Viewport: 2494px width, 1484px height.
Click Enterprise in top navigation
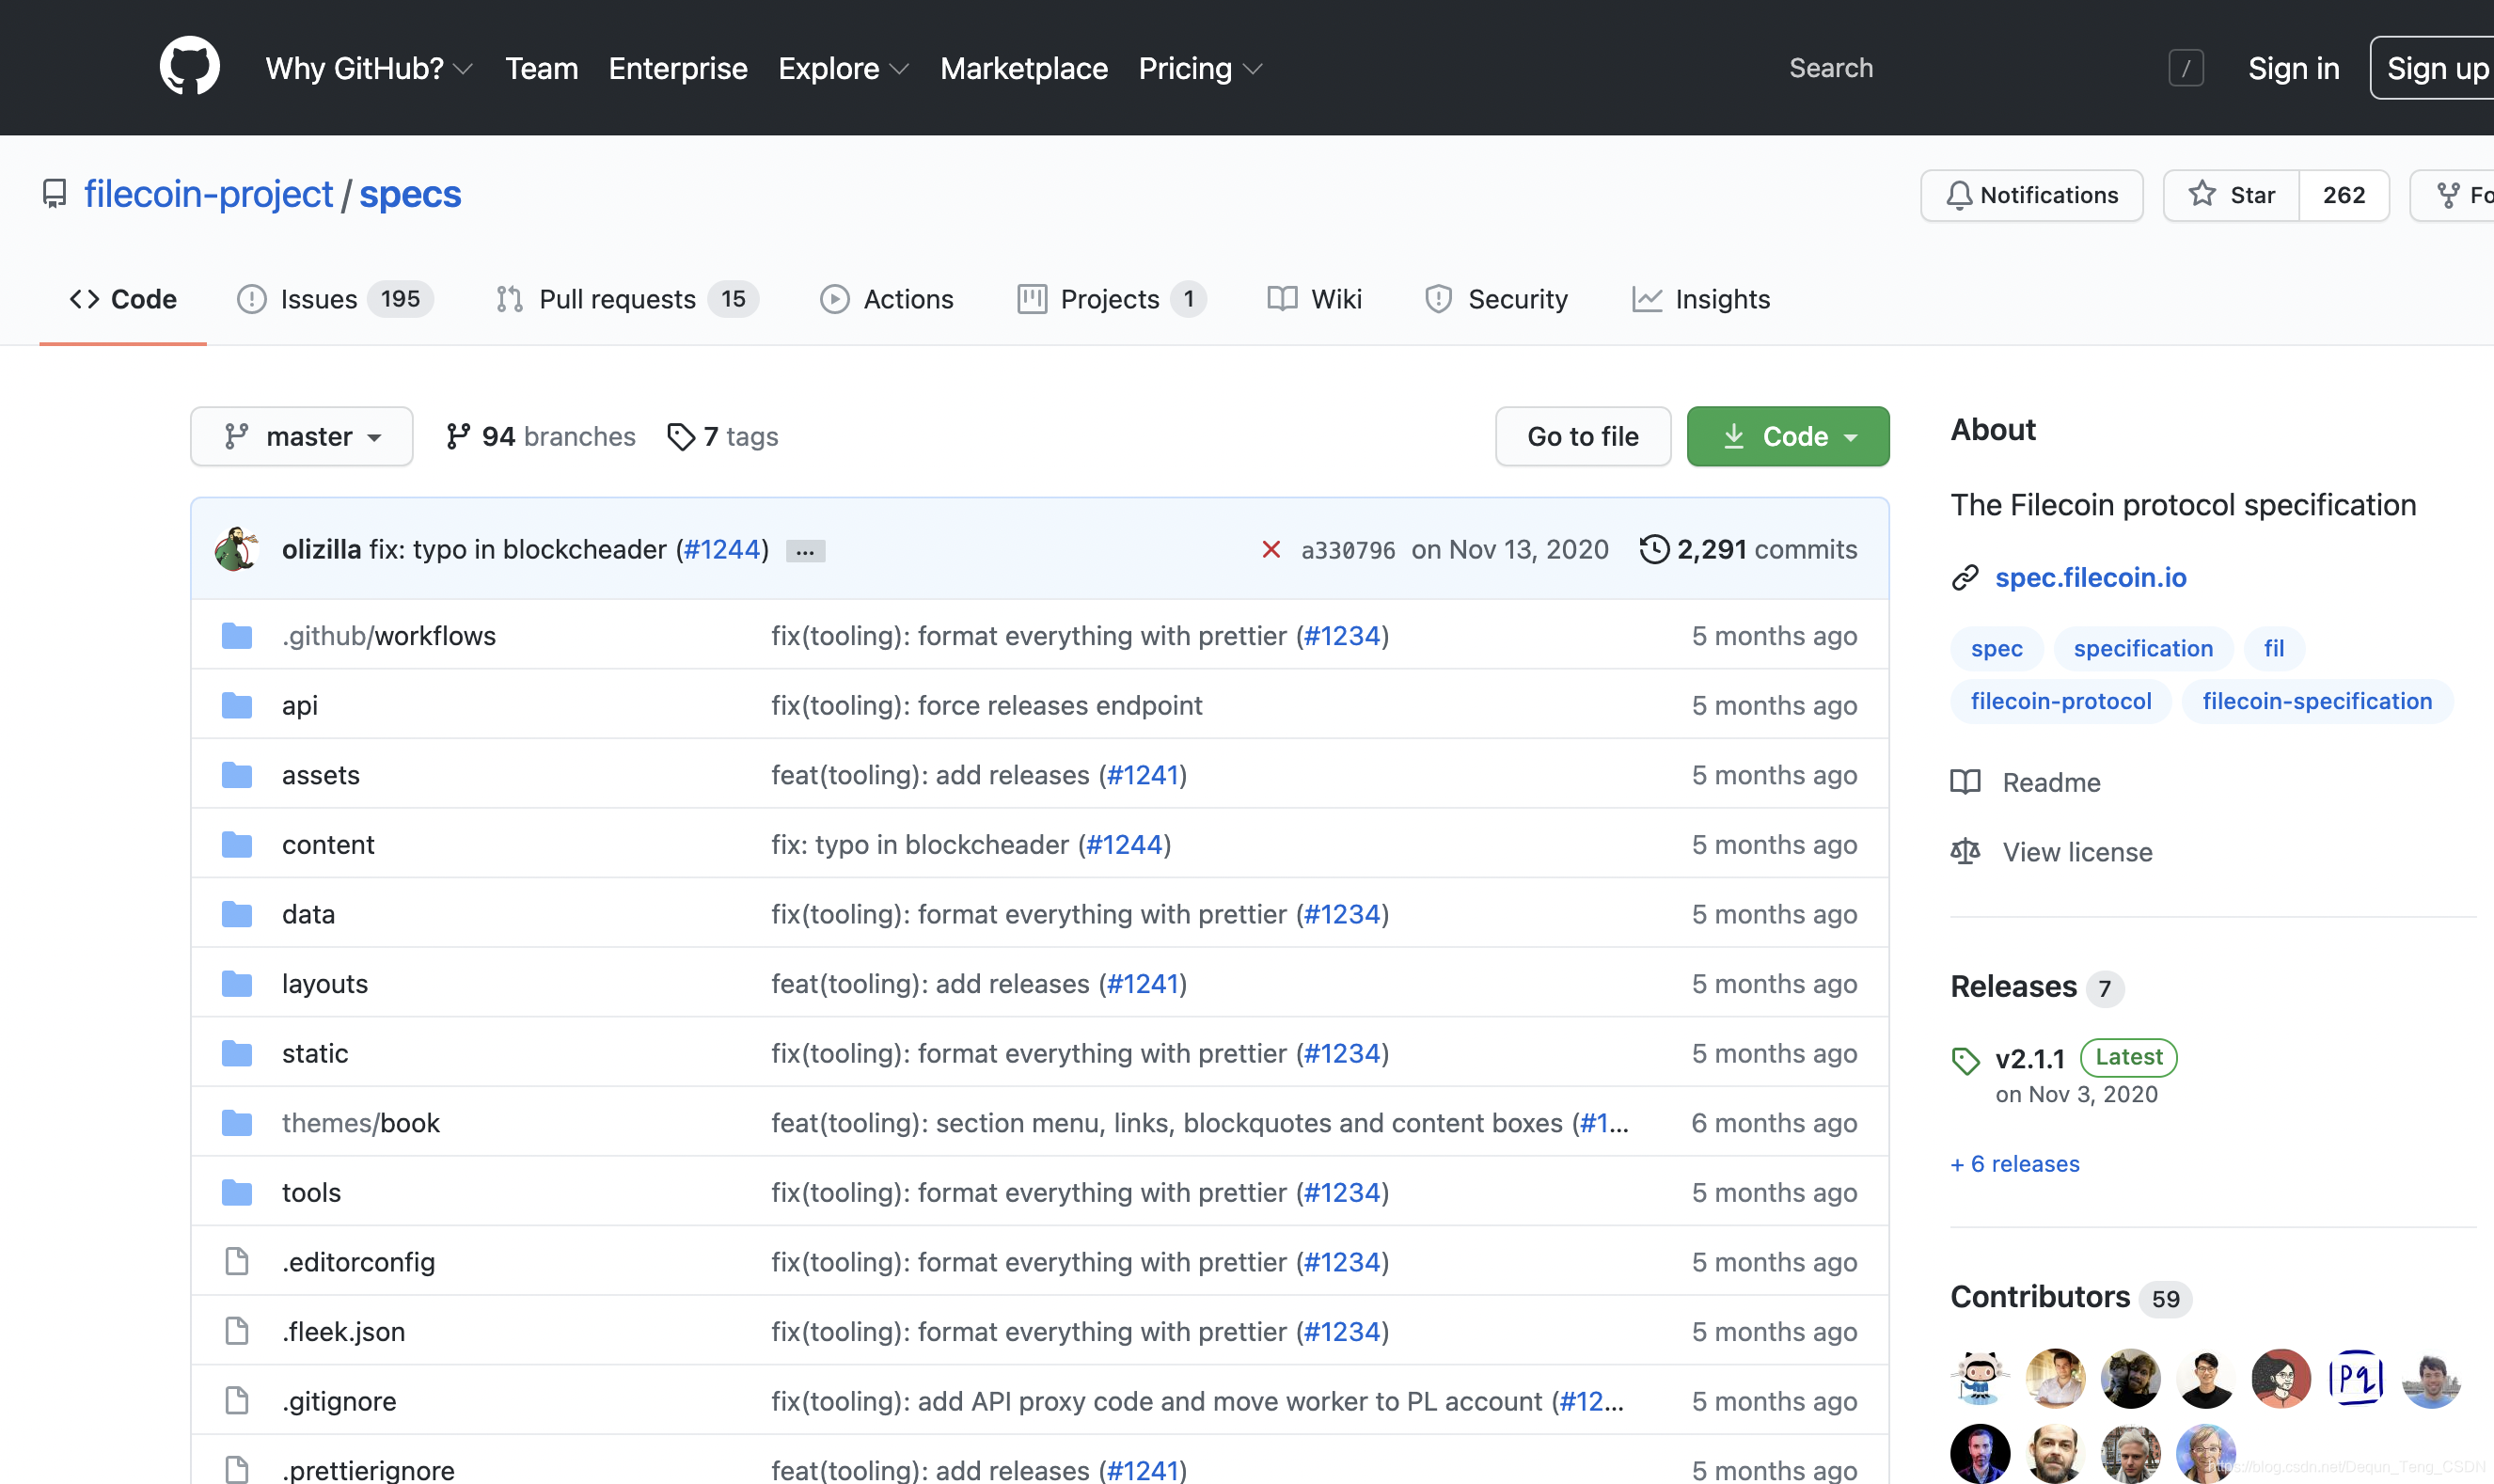click(678, 68)
